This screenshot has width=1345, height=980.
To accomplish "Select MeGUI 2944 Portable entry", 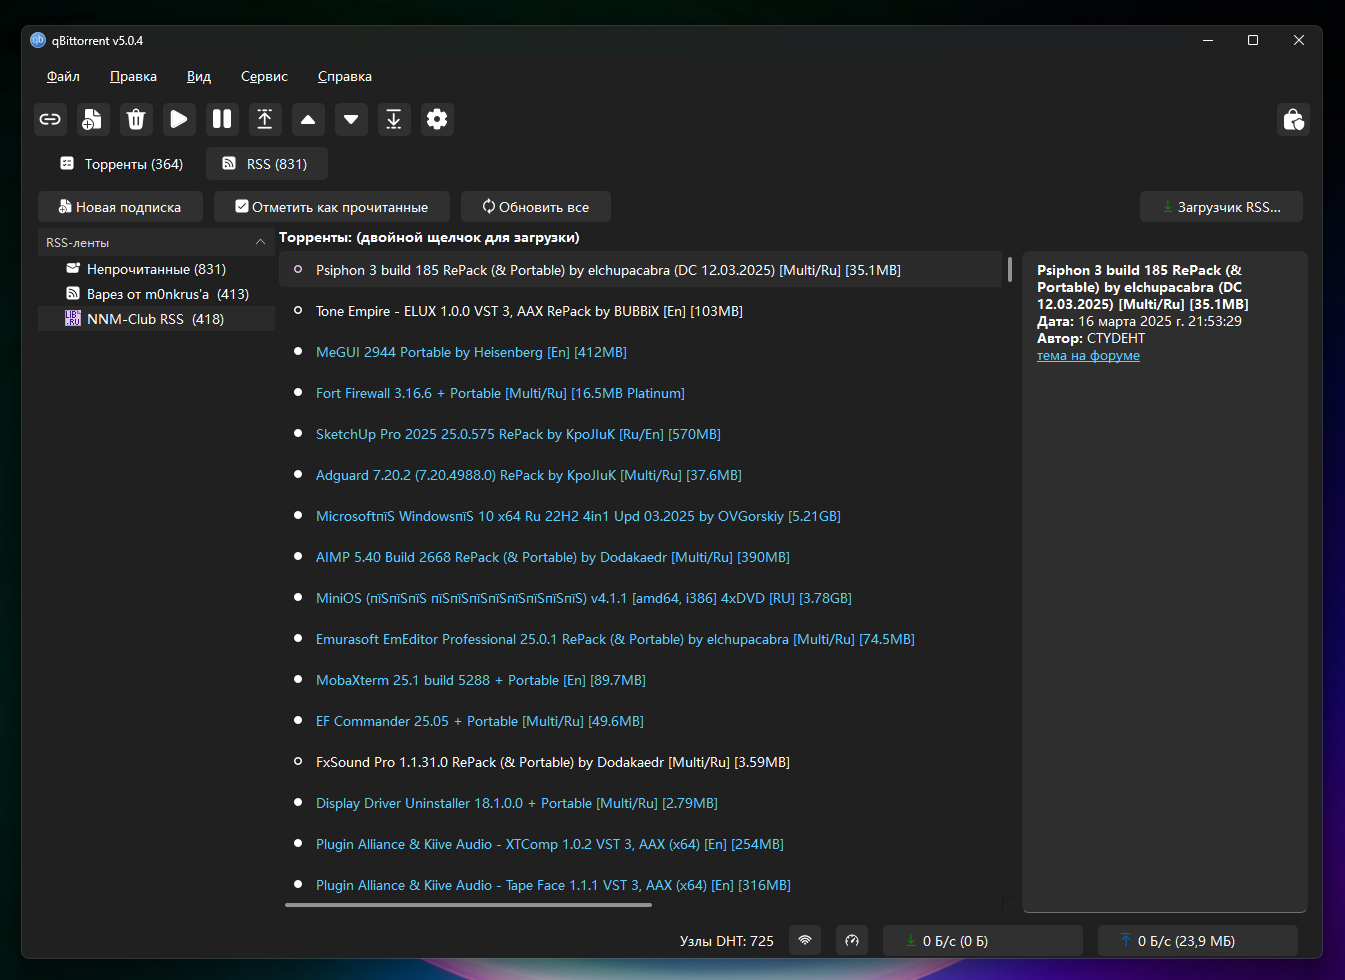I will [x=640, y=352].
